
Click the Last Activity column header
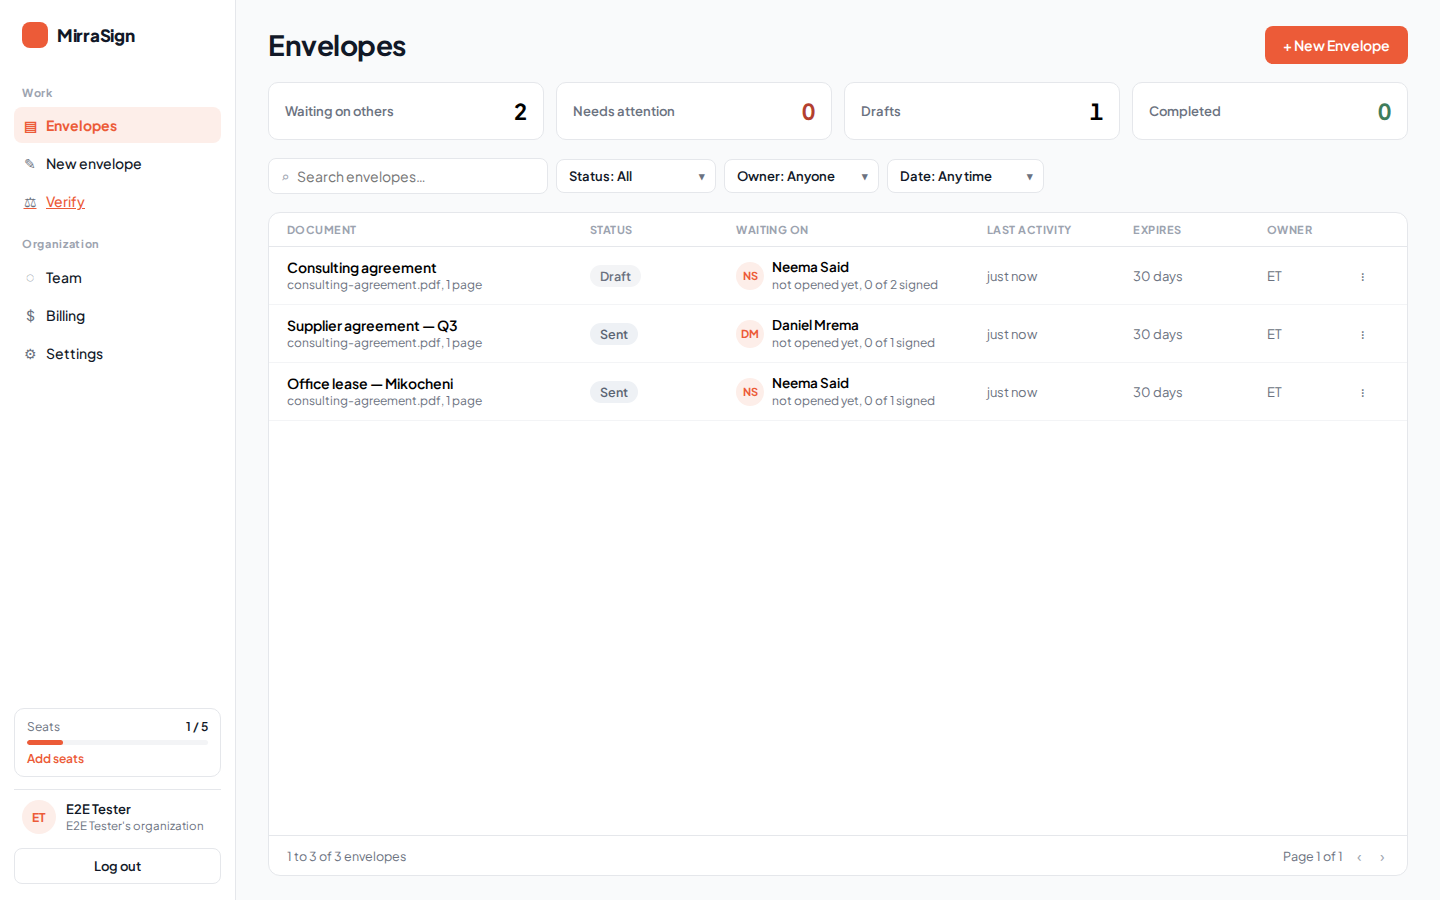click(x=1029, y=230)
